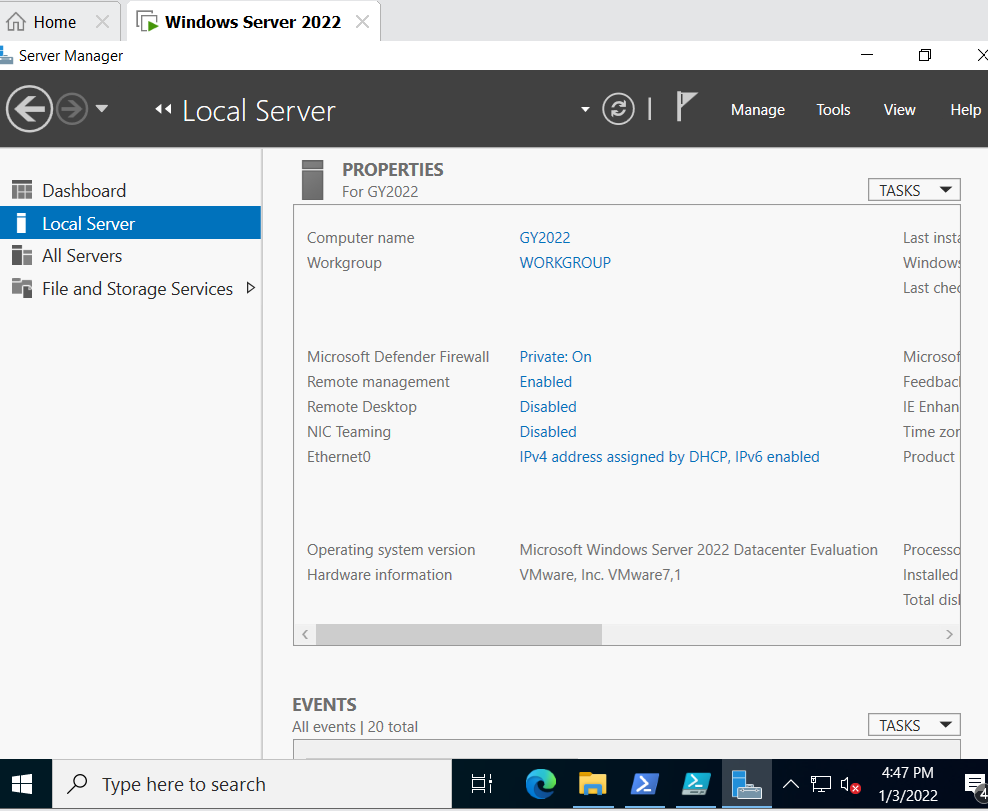Click the Server Manager title bar icon
The width and height of the screenshot is (988, 811).
(6, 55)
